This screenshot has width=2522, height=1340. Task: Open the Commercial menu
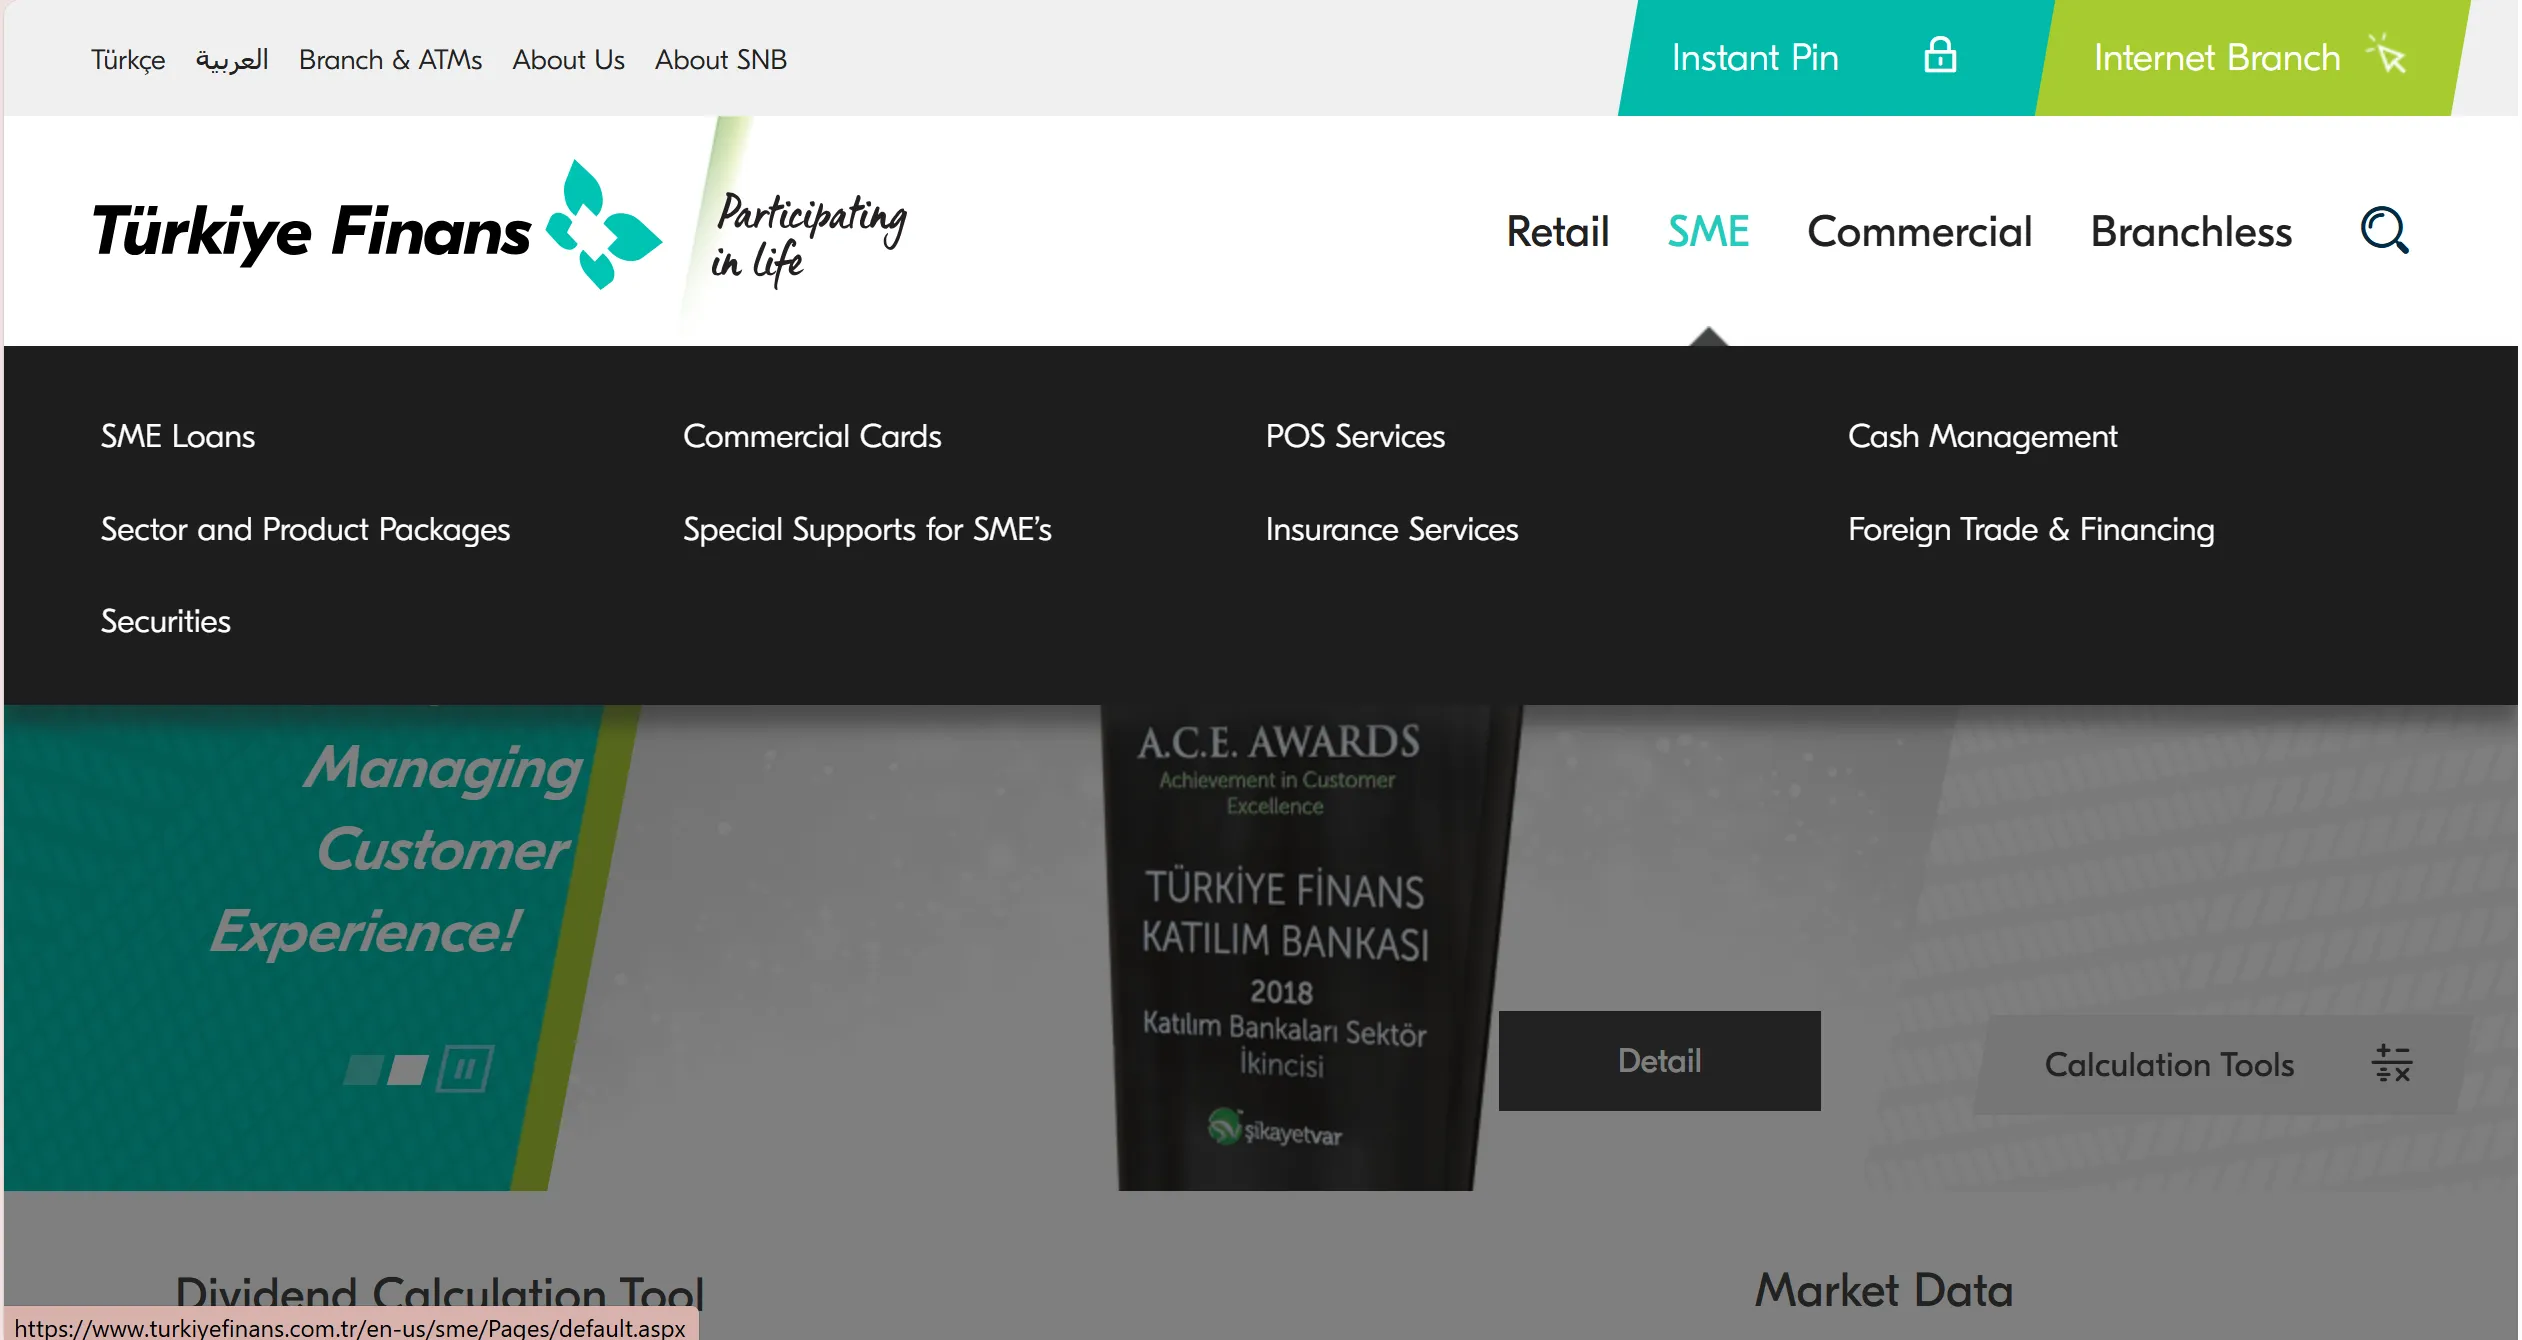[x=1919, y=232]
